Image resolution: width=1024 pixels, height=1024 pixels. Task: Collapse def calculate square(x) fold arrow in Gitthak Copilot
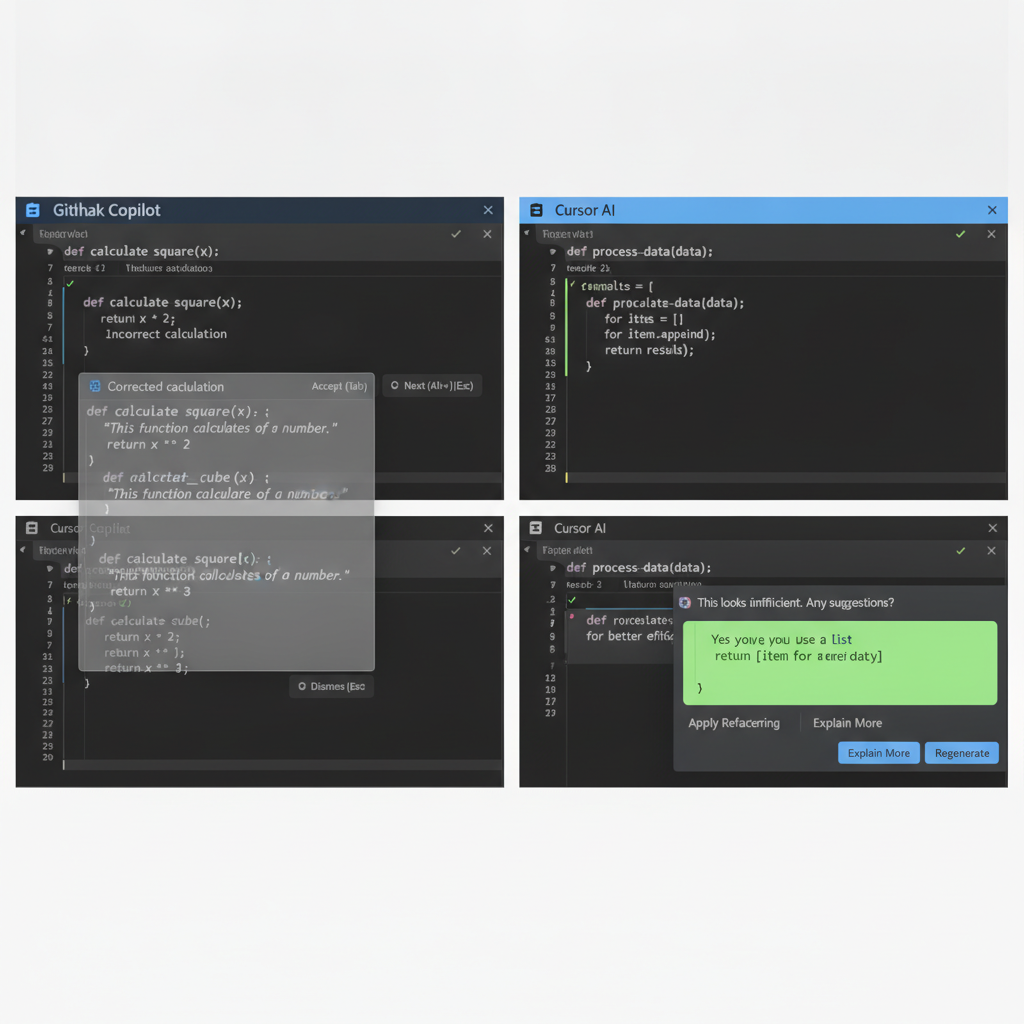[x=50, y=251]
